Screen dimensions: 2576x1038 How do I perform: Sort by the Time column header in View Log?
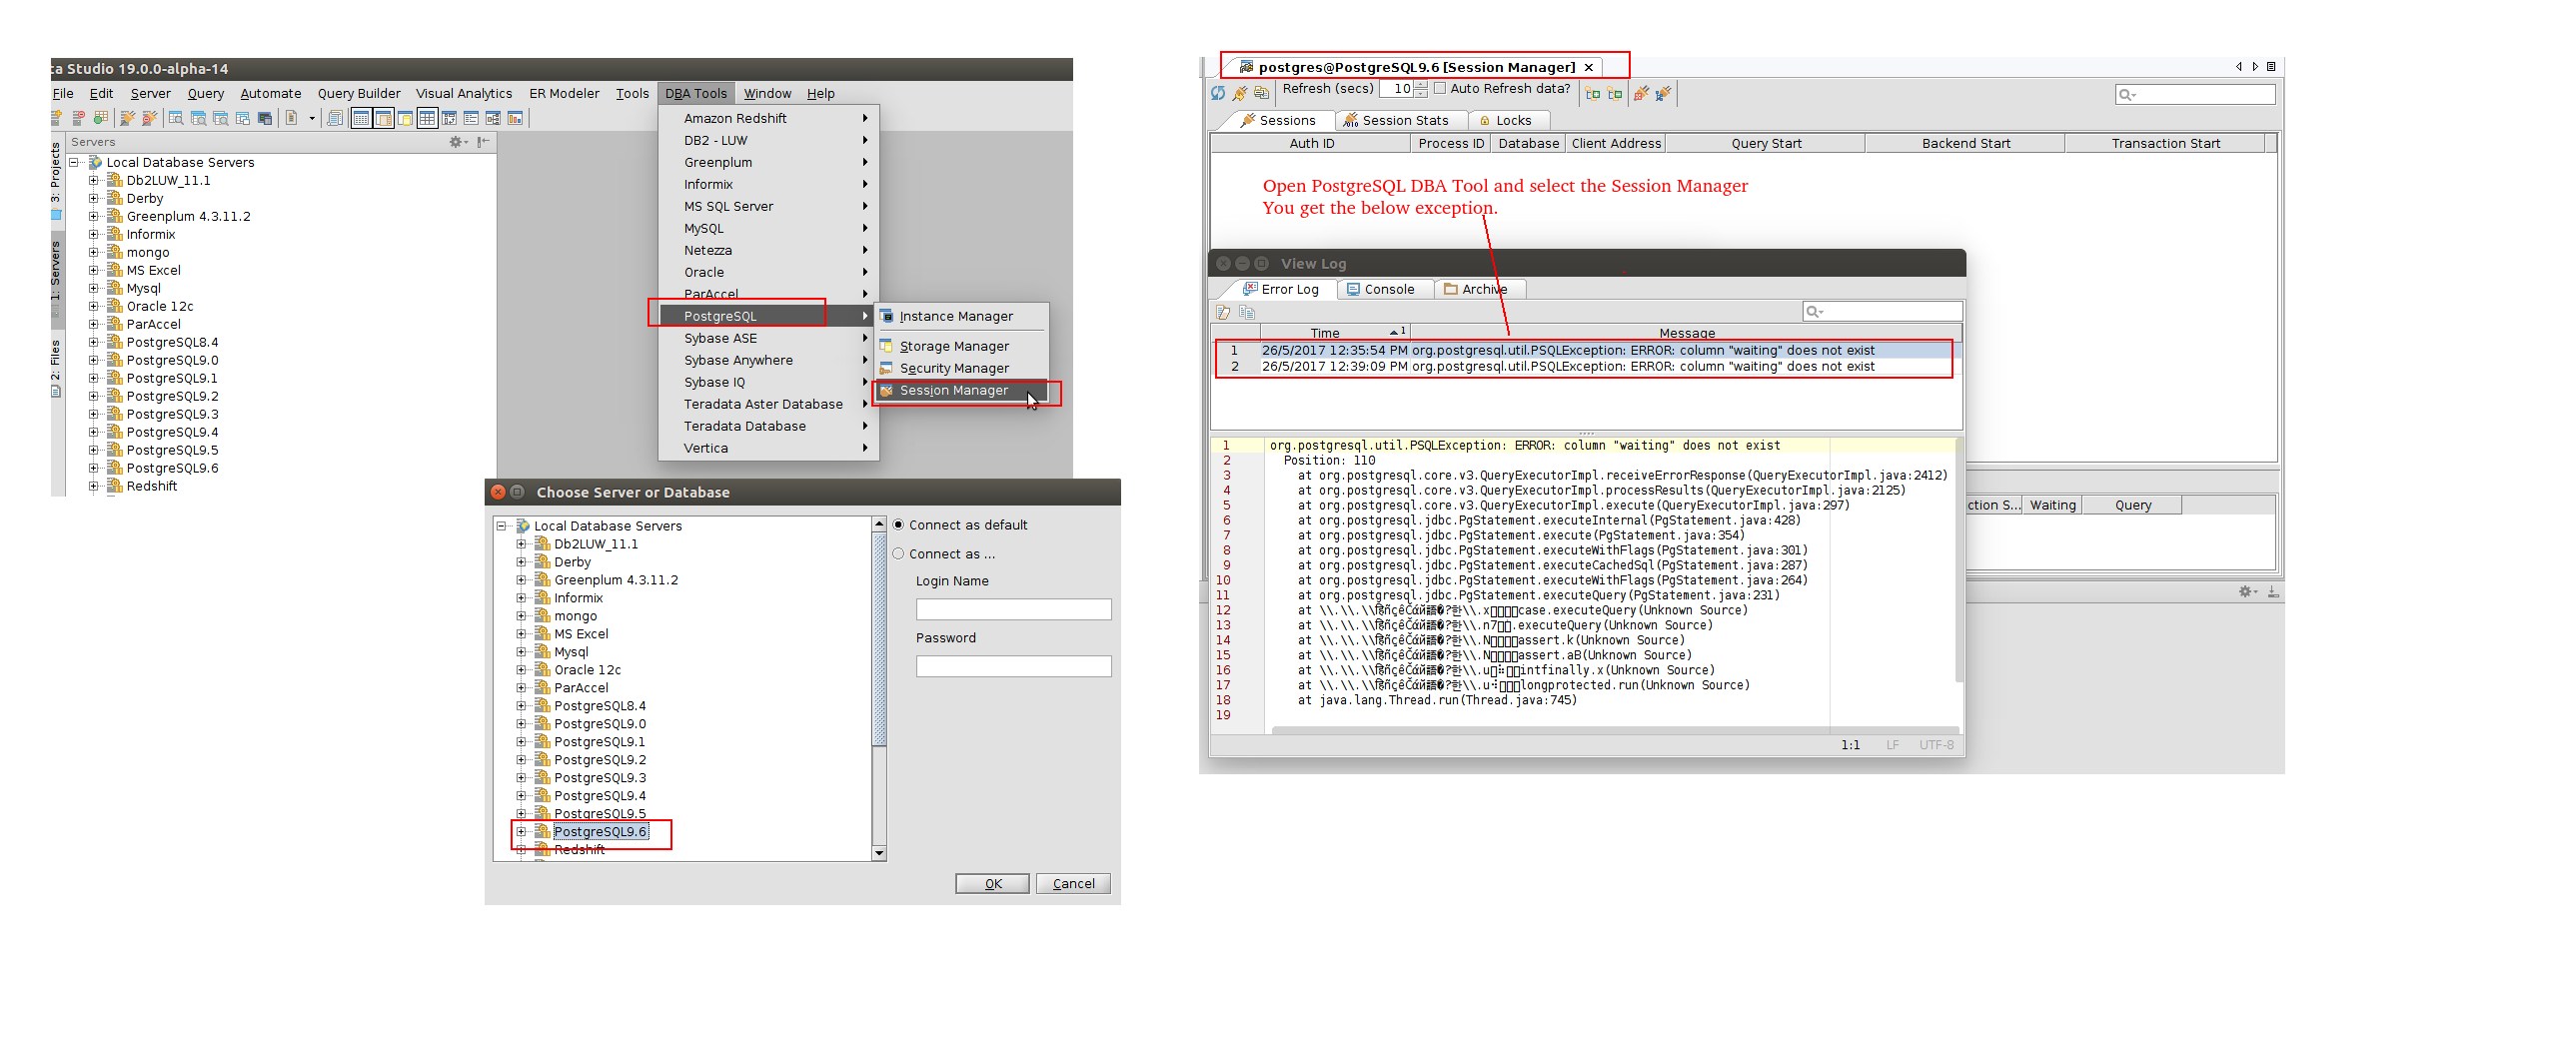[x=1335, y=333]
